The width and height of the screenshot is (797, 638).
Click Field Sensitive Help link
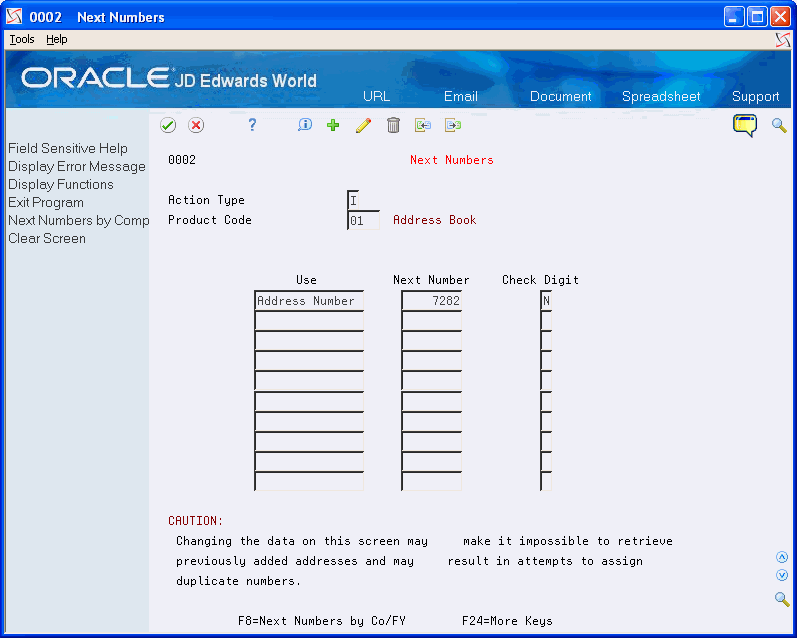pos(68,148)
